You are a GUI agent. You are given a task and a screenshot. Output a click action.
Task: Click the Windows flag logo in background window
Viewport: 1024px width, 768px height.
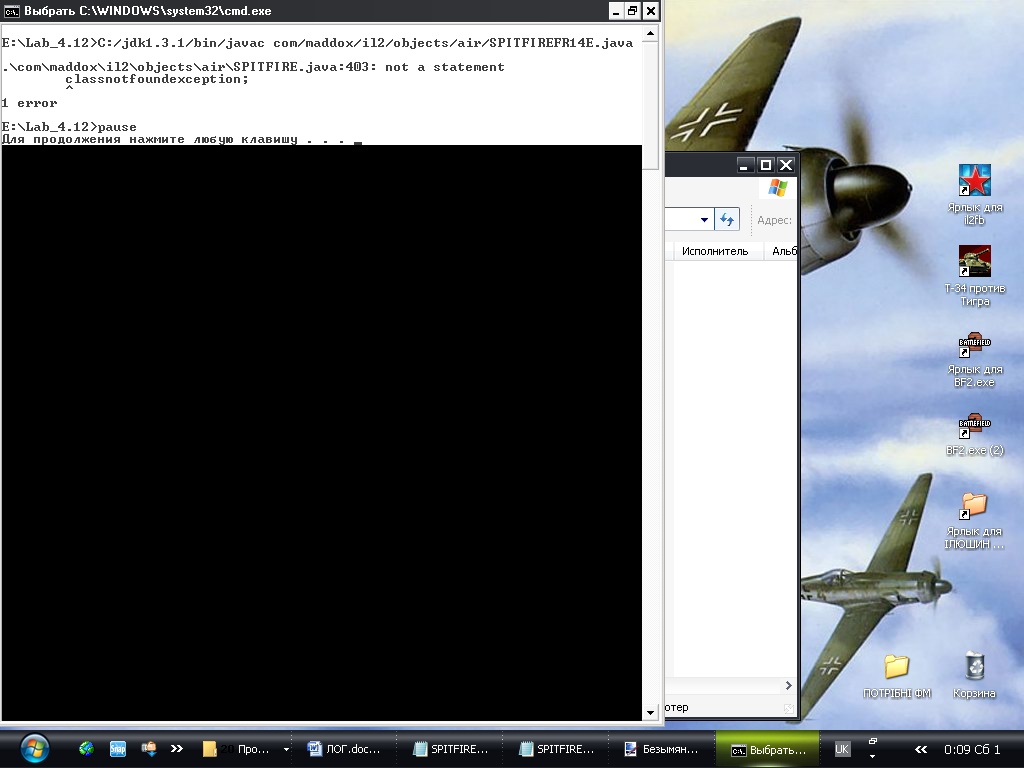pos(778,187)
